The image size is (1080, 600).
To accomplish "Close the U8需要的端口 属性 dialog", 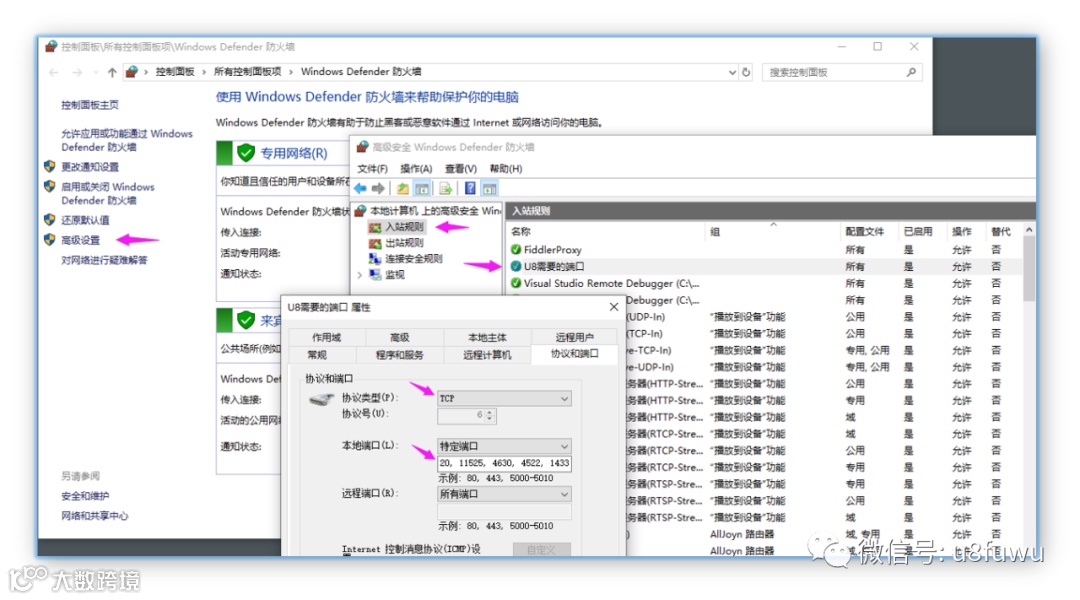I will tap(614, 307).
